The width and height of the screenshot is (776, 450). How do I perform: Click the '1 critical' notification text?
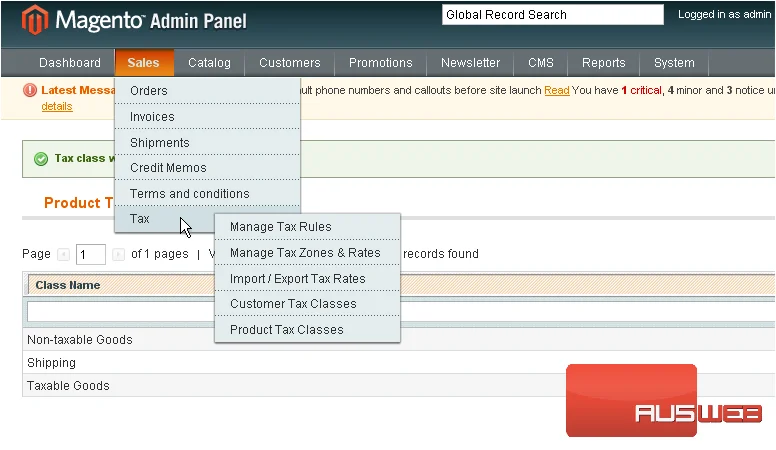641,90
